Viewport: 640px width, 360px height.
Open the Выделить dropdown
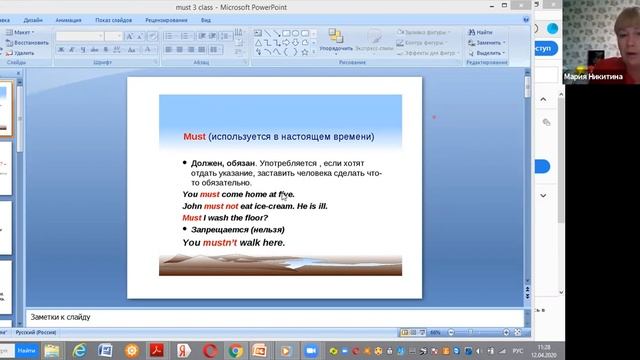coord(487,53)
